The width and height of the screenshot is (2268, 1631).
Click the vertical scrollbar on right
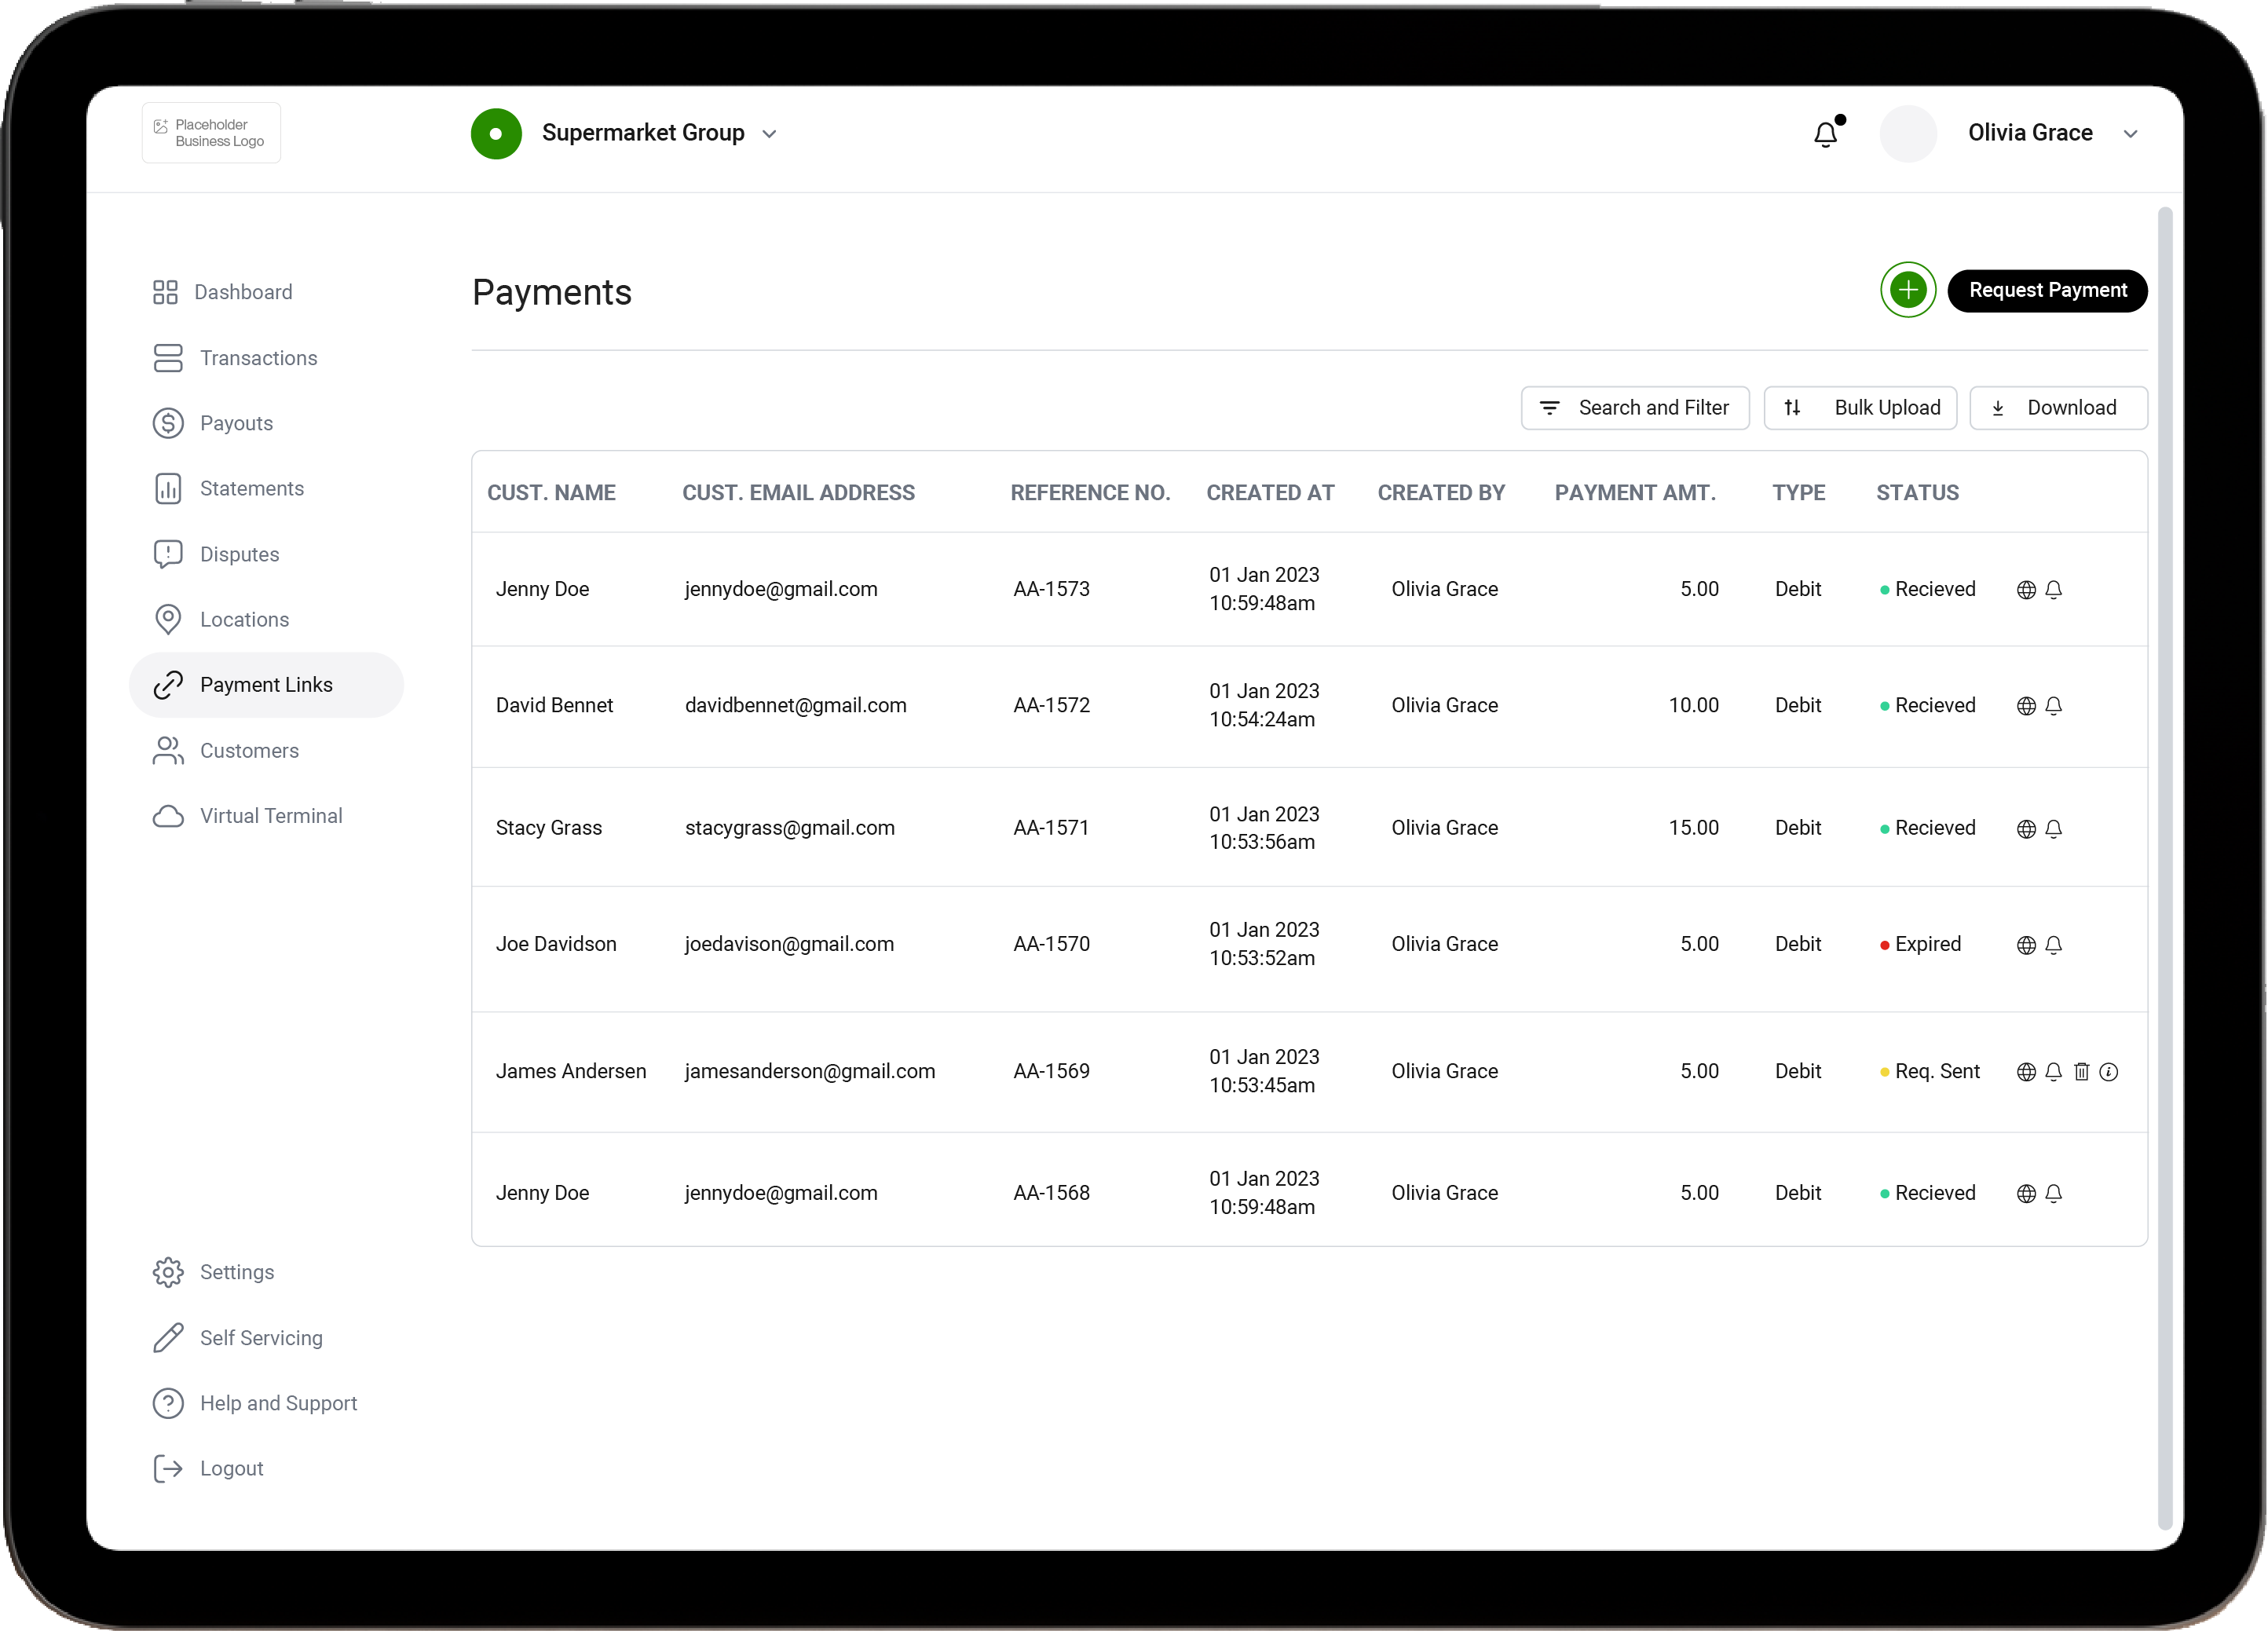(x=2165, y=868)
